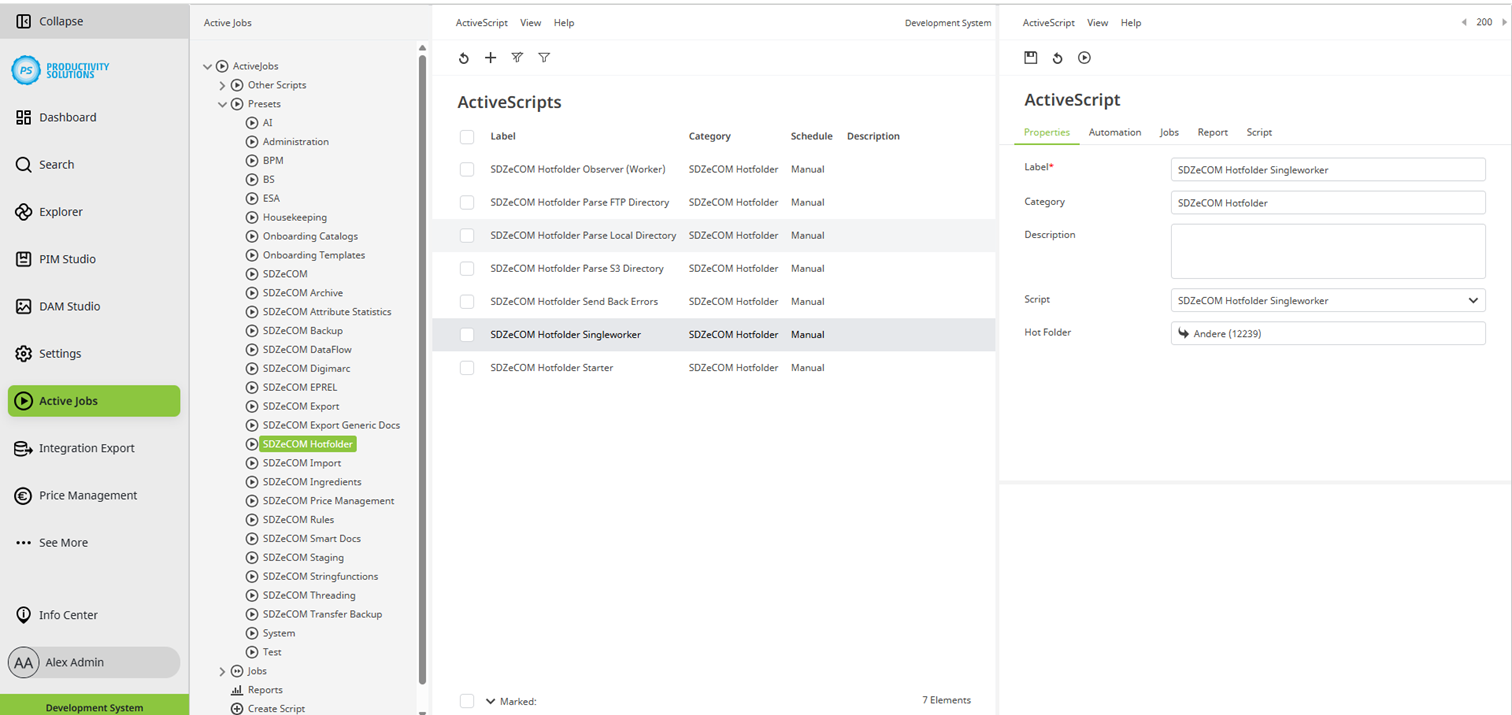Open the View menu of ActiveScripts
1512x715 pixels.
click(530, 22)
